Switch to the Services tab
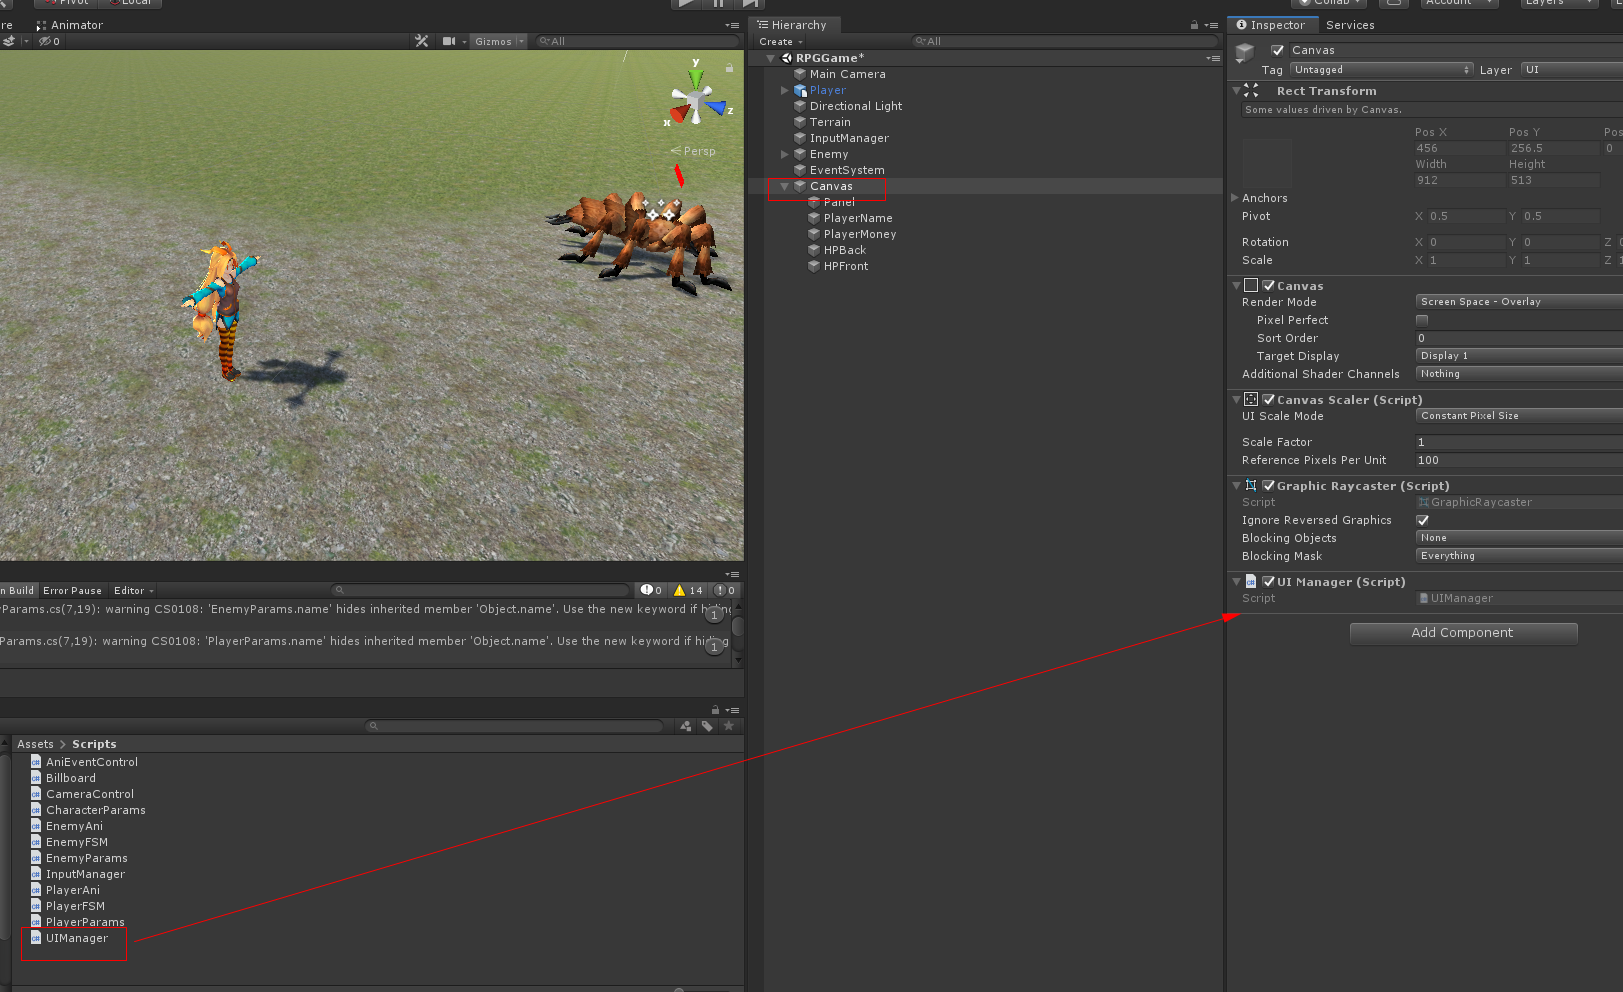 point(1350,25)
